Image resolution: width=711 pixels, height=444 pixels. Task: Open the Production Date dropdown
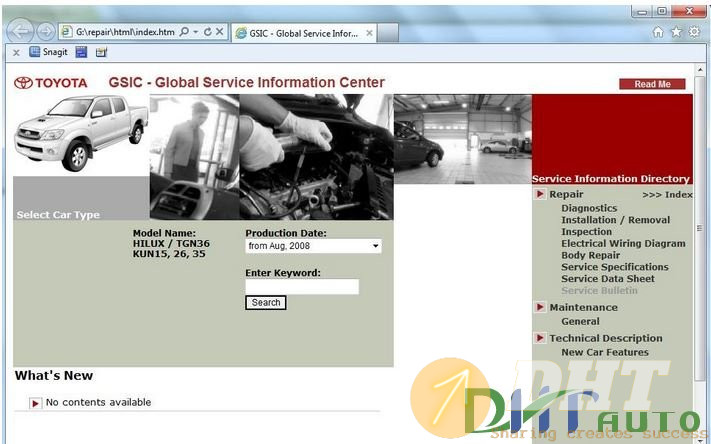(313, 246)
